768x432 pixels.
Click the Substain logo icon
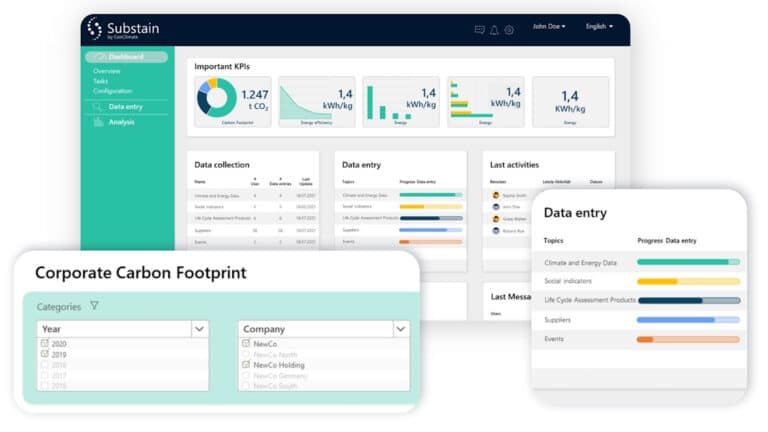tap(96, 29)
